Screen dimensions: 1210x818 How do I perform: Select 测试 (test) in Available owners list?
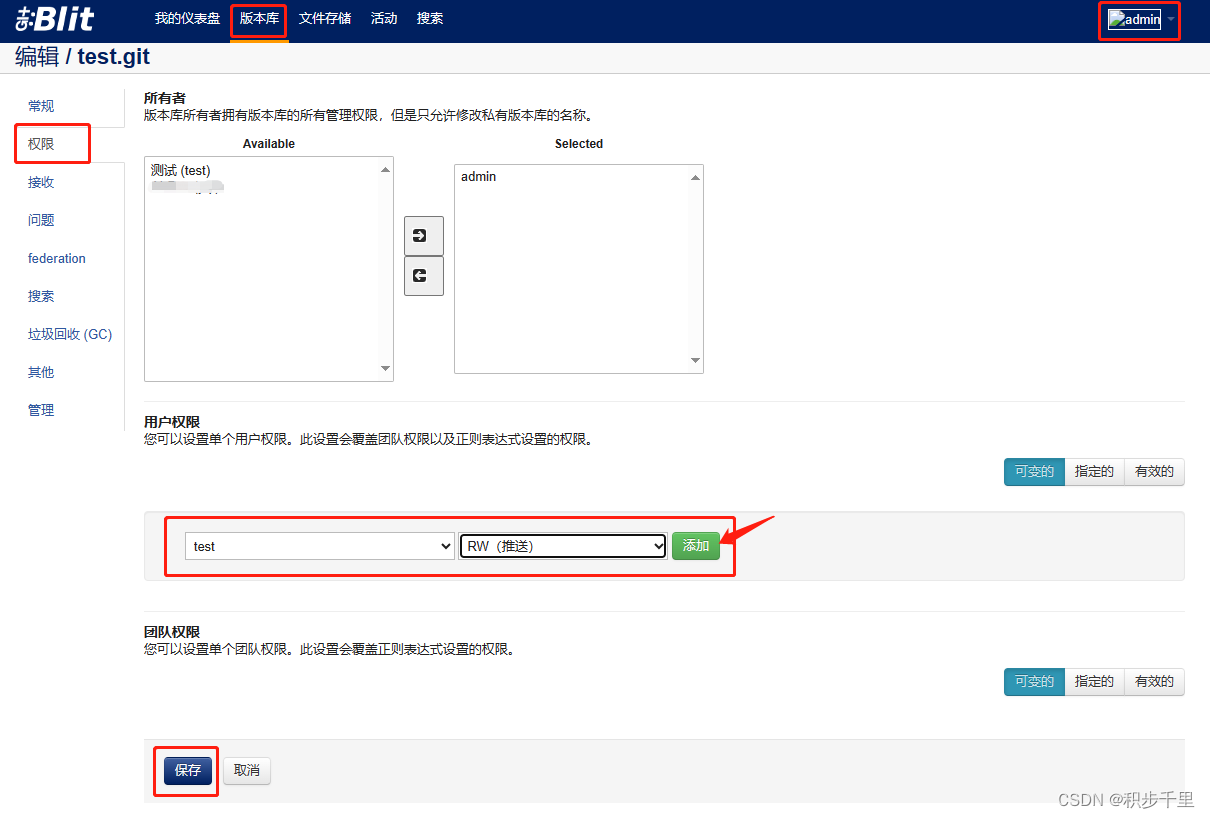click(x=181, y=170)
